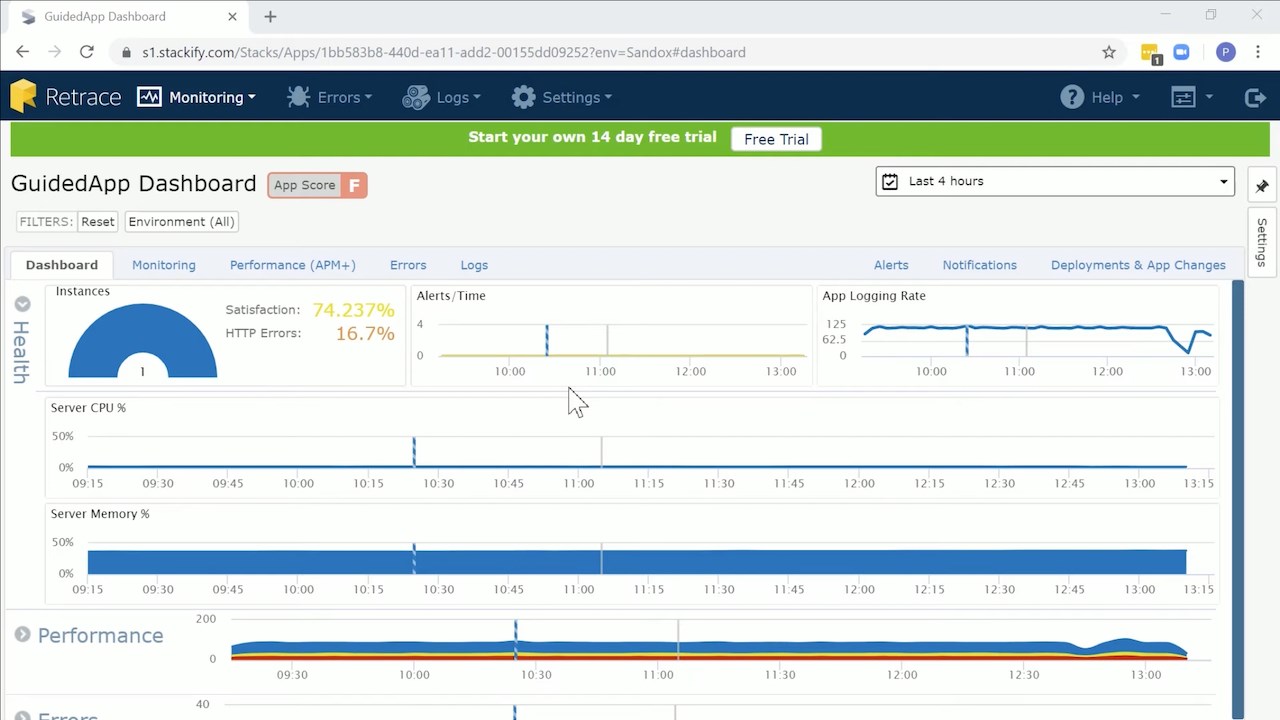1280x720 pixels.
Task: Click the dashed marker in Server CPU chart
Action: [414, 451]
